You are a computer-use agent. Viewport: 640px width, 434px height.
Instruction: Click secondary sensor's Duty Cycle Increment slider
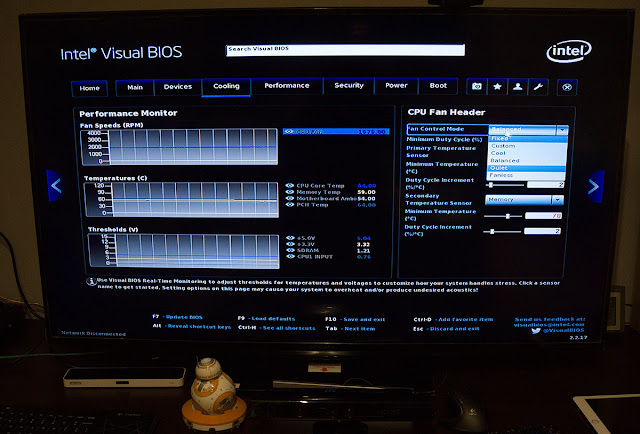click(502, 231)
